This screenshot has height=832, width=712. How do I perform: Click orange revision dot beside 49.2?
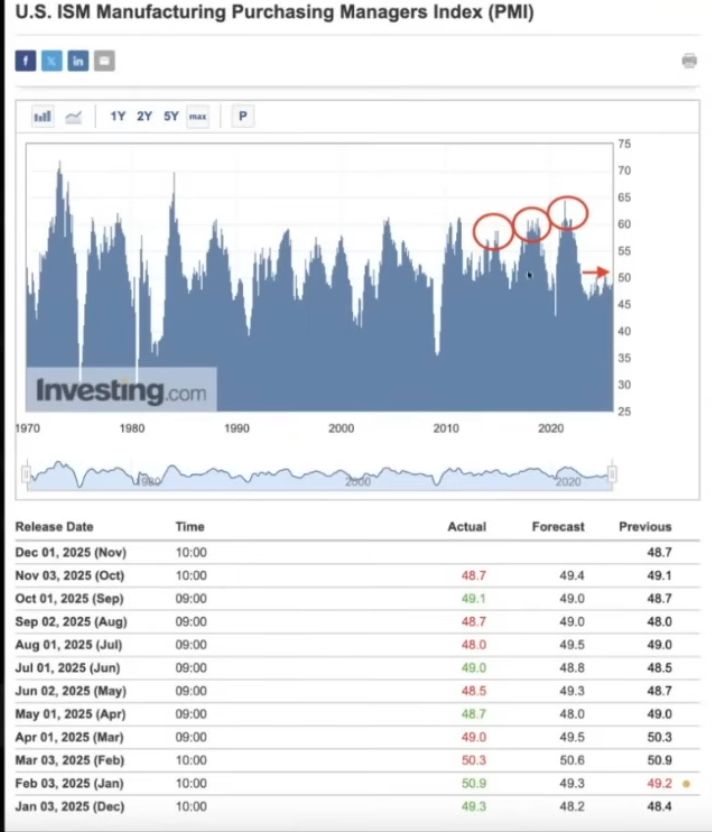click(x=686, y=784)
